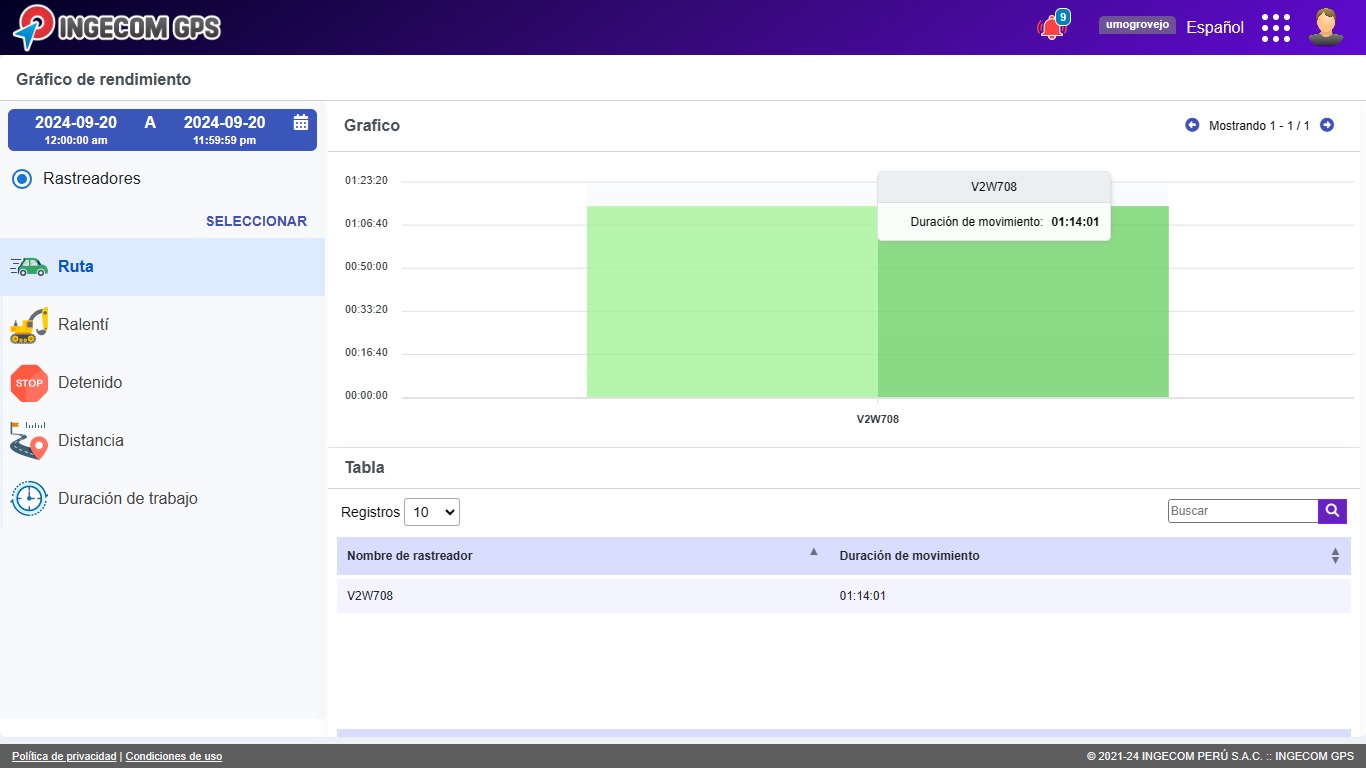
Task: Open the Español language selector
Action: [1214, 28]
